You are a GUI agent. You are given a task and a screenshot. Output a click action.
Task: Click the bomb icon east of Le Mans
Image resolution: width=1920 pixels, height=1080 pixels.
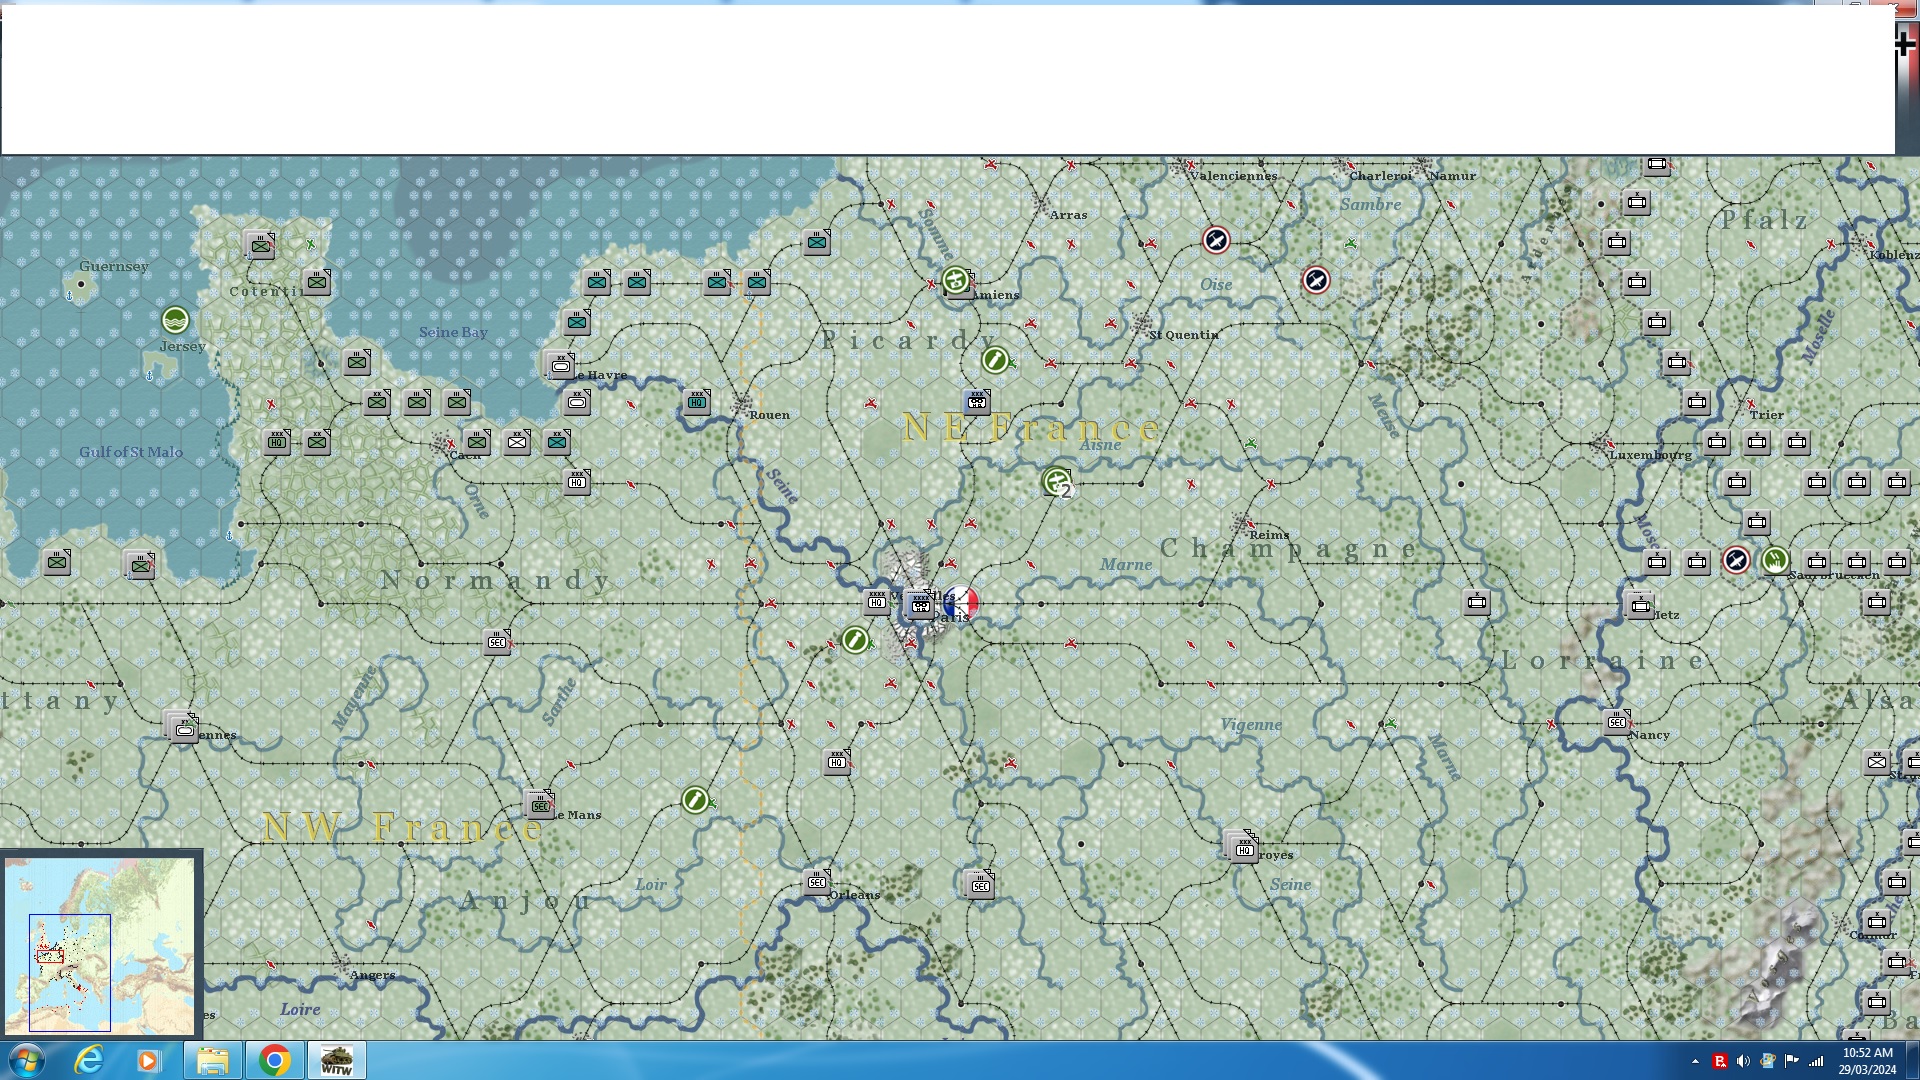point(695,800)
